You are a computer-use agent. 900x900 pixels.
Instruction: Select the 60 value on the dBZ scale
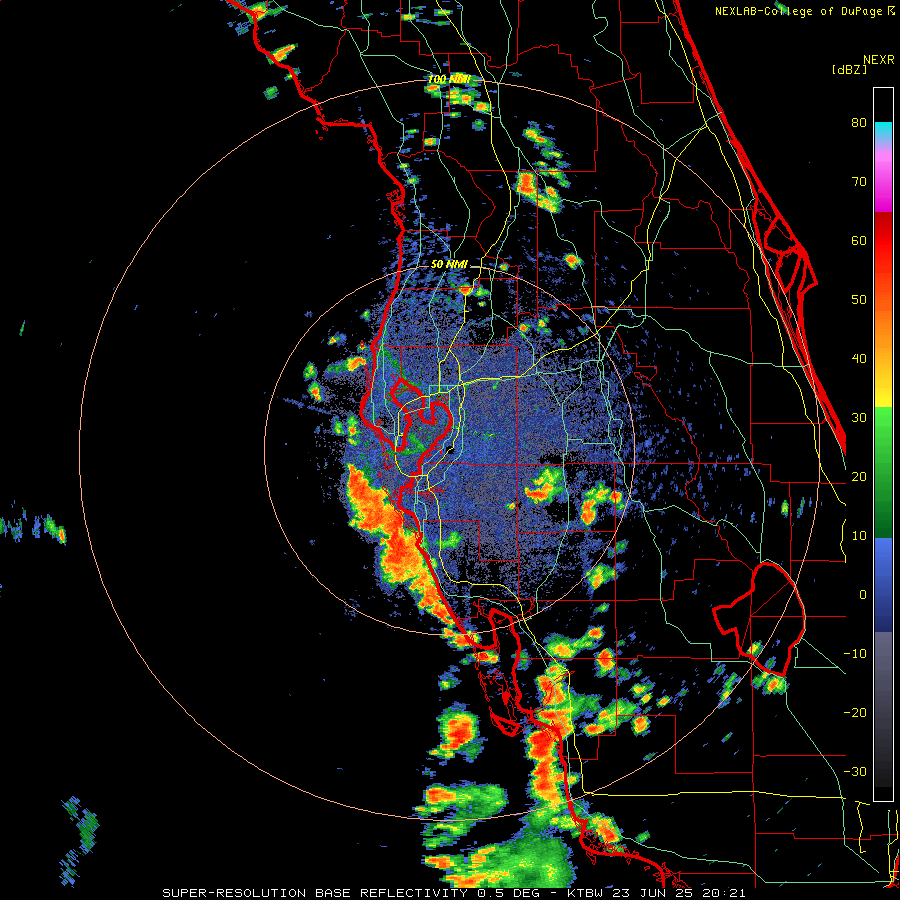point(859,240)
